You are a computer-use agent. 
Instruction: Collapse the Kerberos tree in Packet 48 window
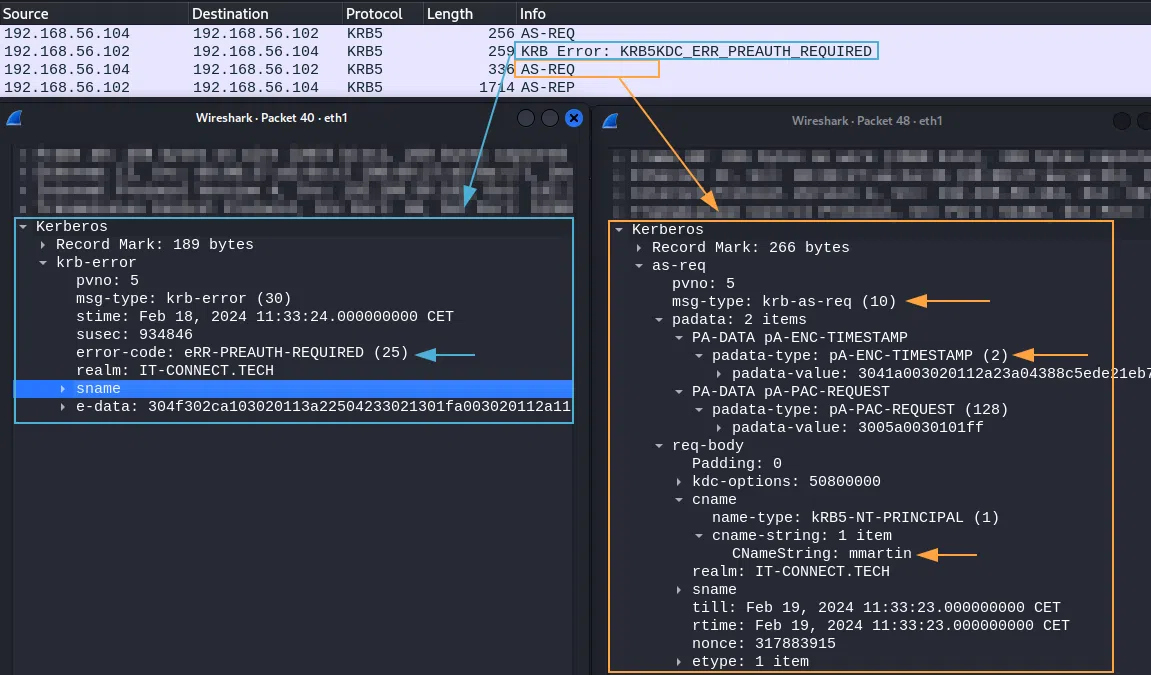click(620, 230)
